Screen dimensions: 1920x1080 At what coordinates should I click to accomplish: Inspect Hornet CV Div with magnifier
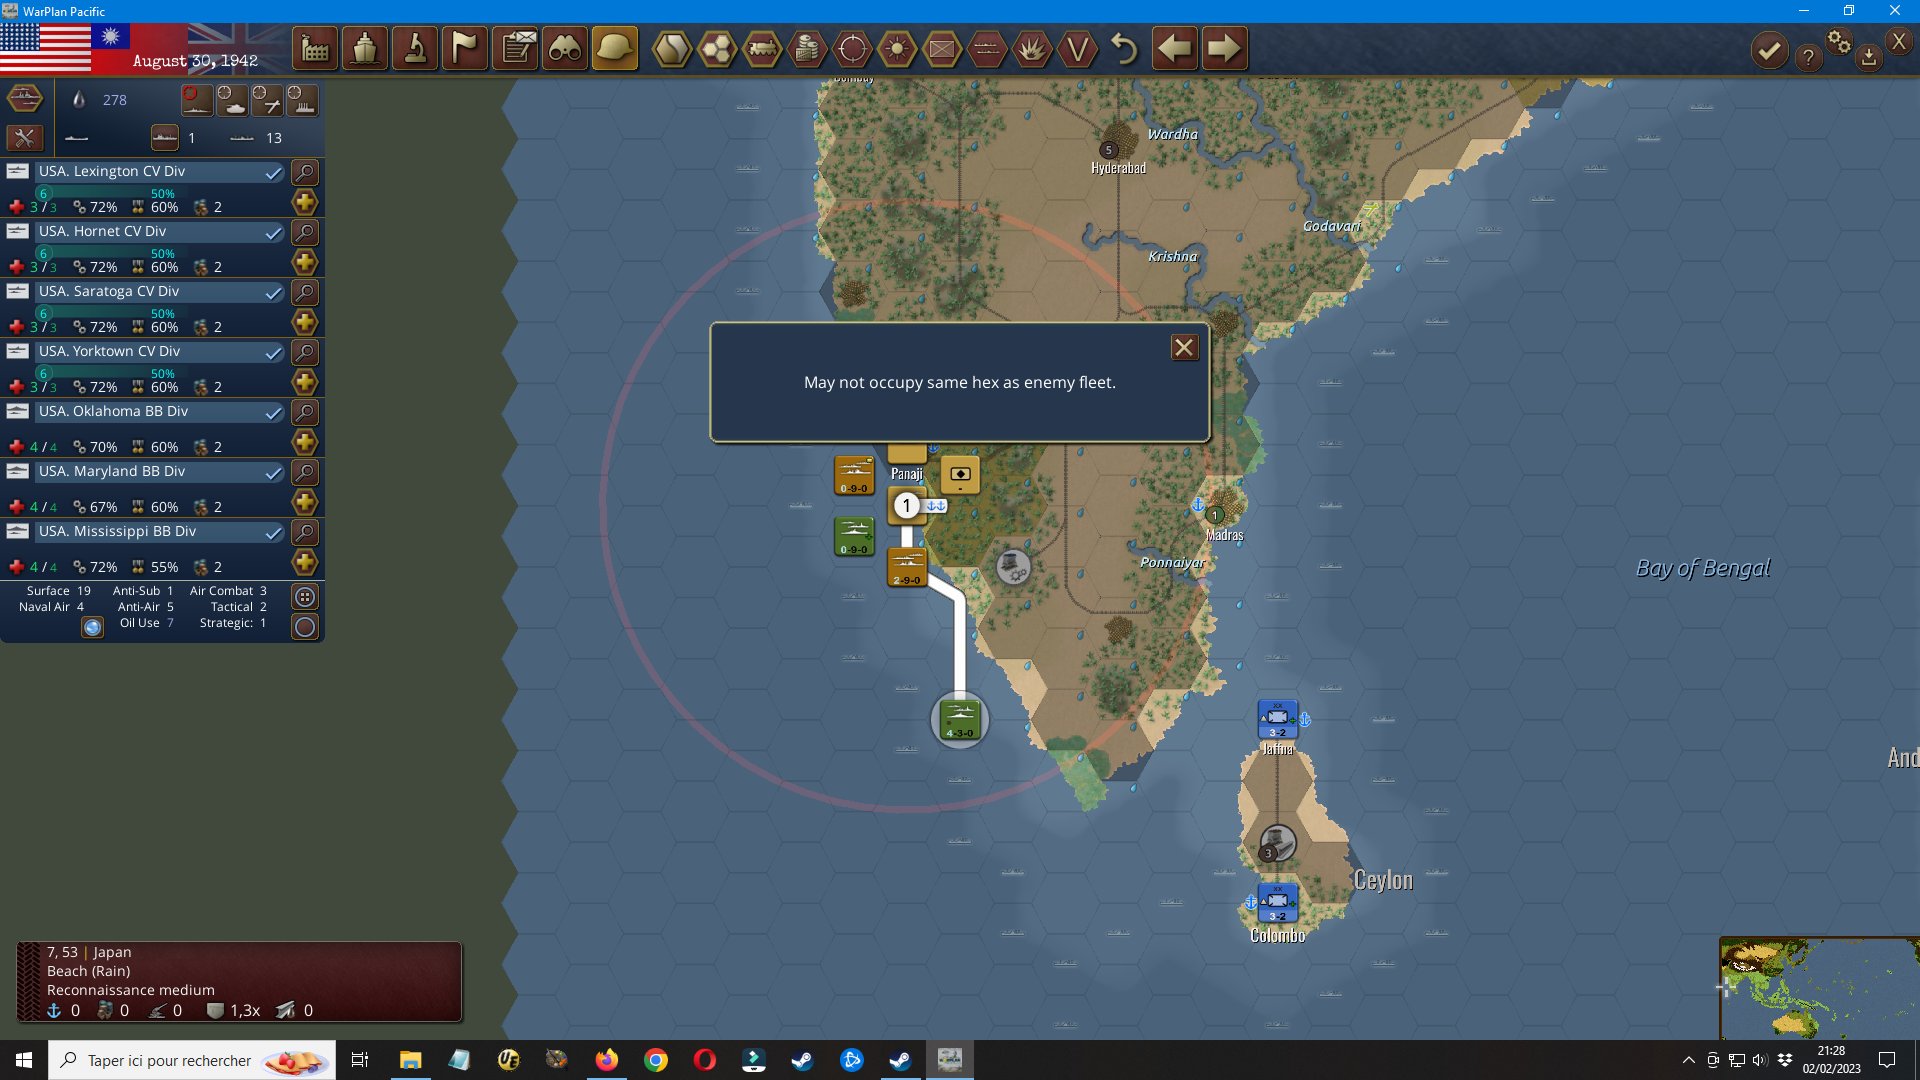point(305,233)
